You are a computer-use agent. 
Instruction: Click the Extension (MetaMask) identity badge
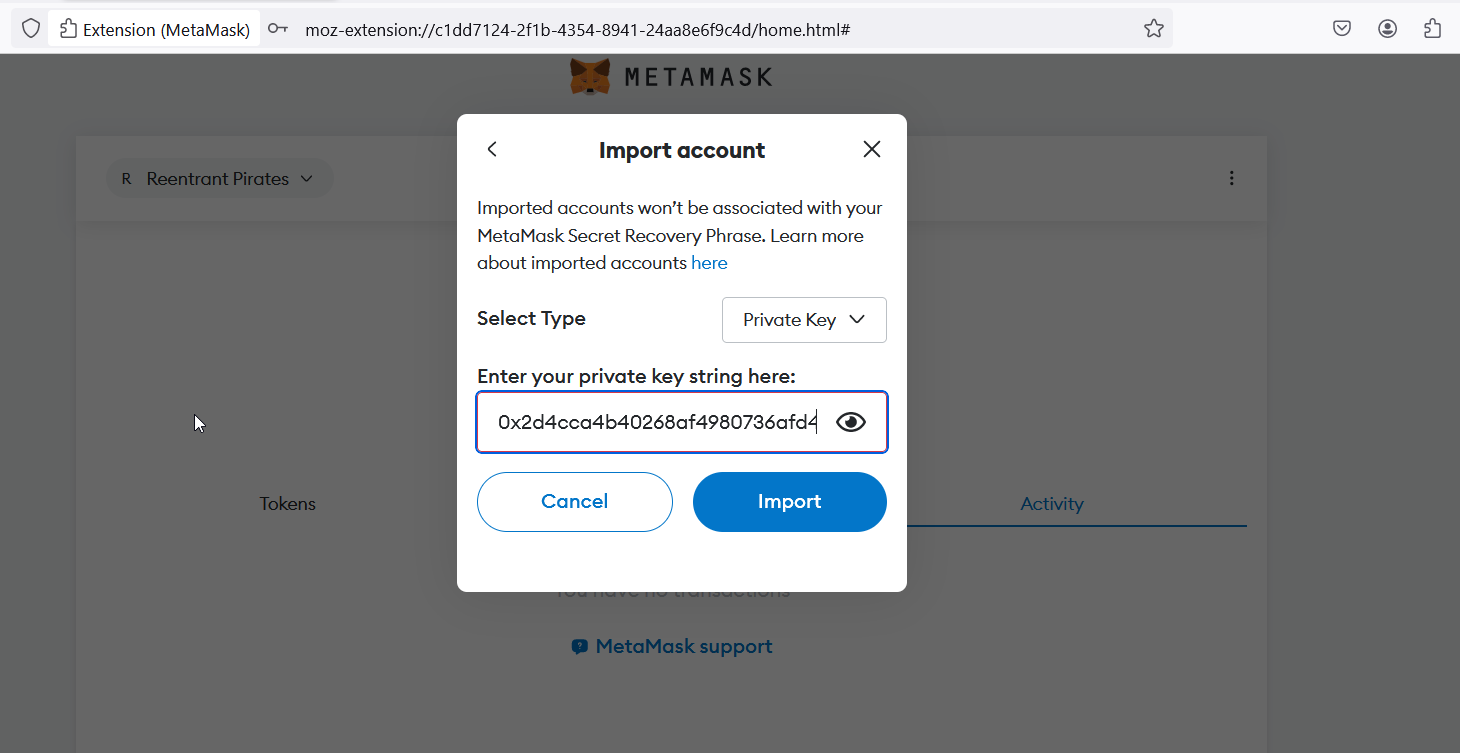155,30
